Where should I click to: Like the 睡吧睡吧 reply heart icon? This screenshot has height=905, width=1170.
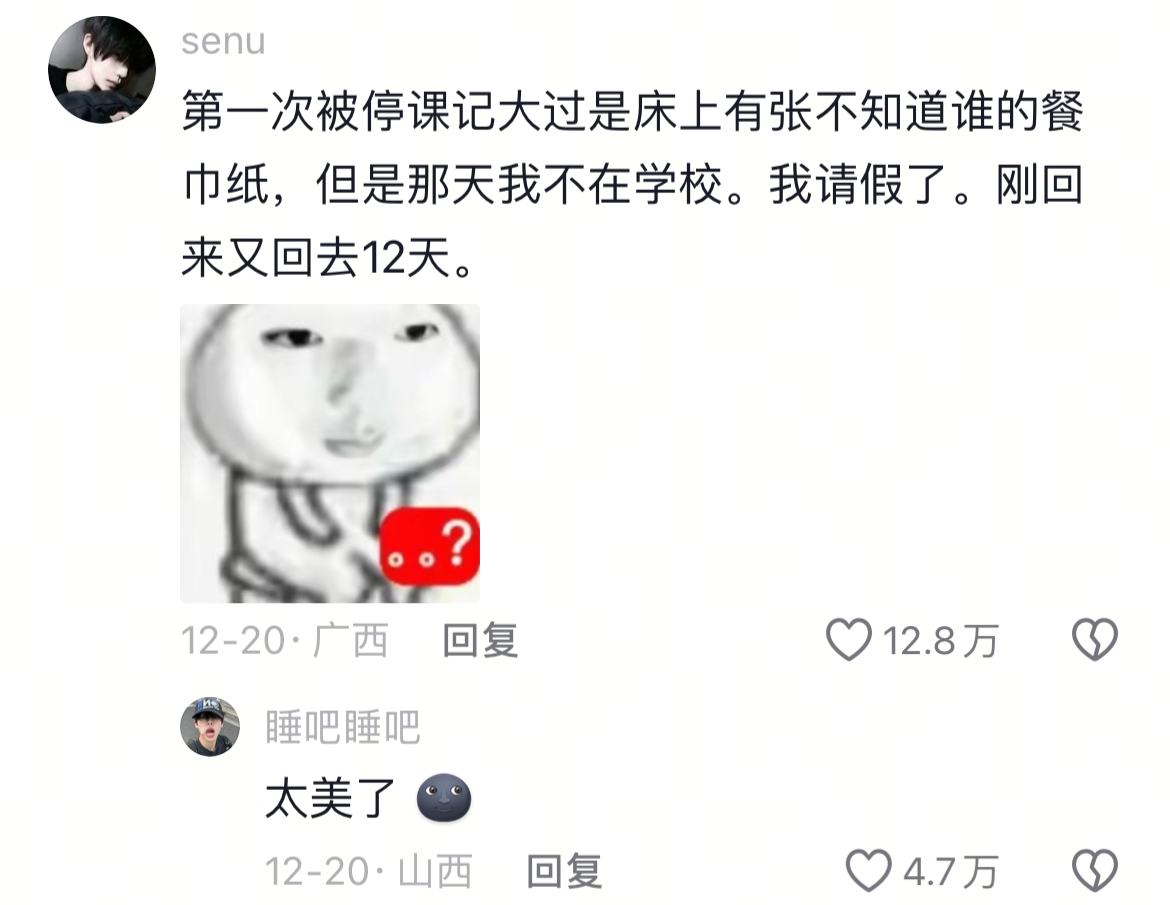[869, 871]
